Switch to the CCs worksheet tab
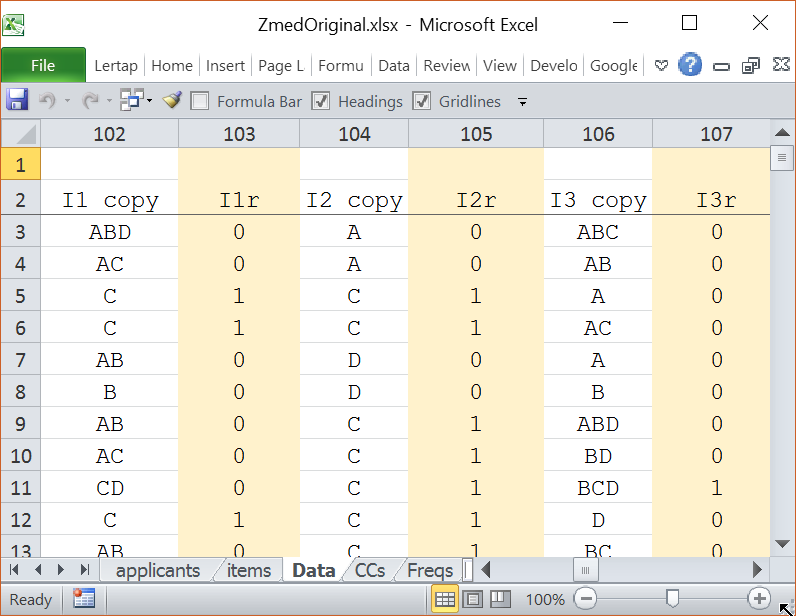This screenshot has height=616, width=796. tap(370, 570)
